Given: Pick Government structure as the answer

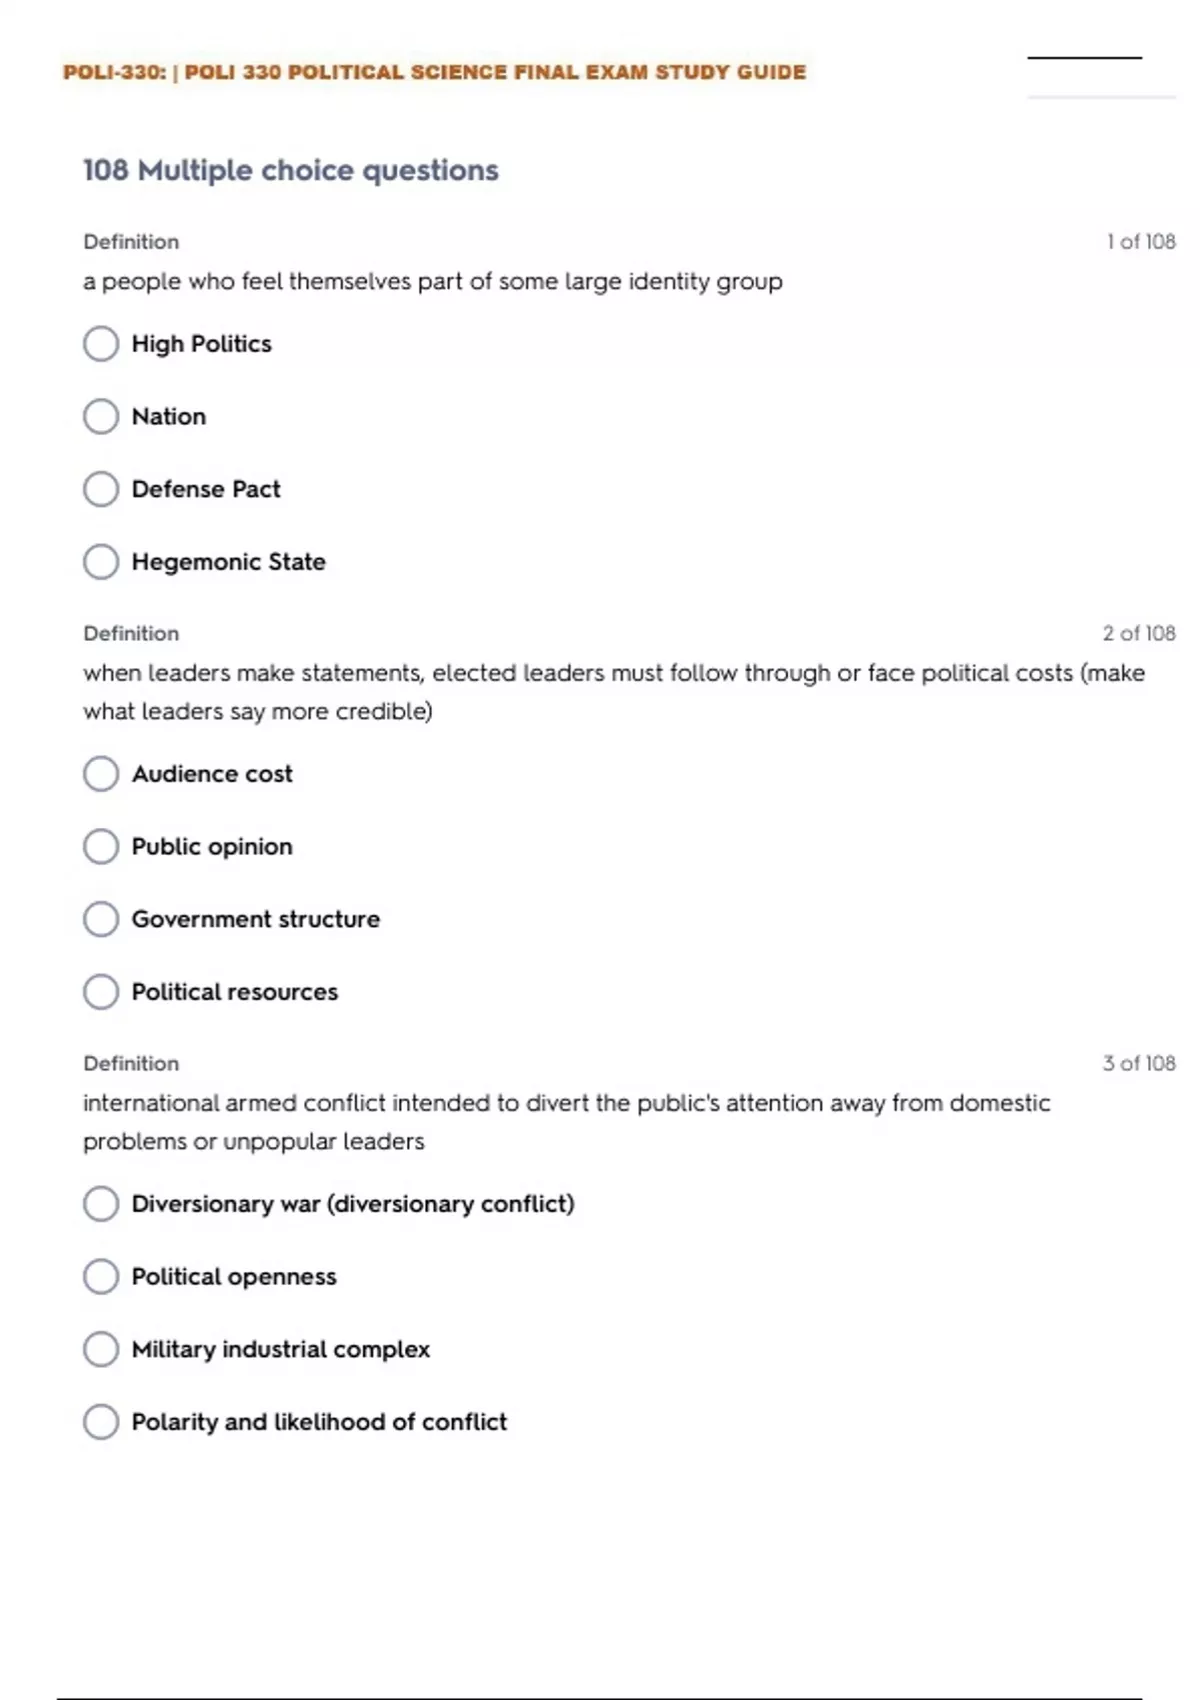Looking at the screenshot, I should pos(101,919).
